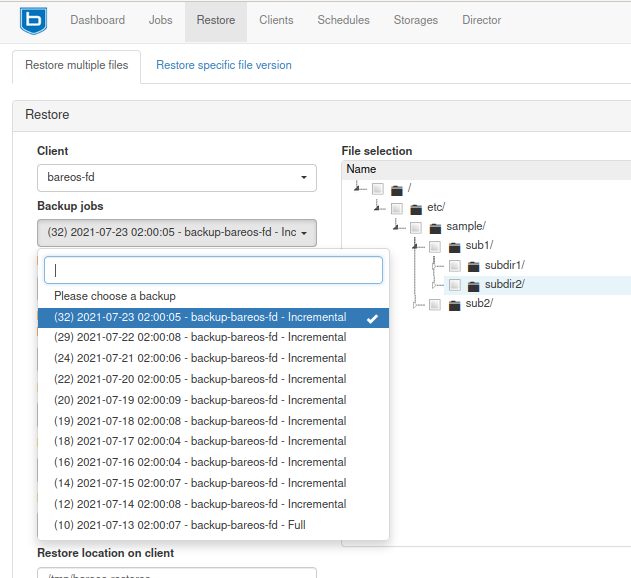Check the box for subdir2/
Image resolution: width=631 pixels, height=578 pixels.
pyautogui.click(x=454, y=285)
